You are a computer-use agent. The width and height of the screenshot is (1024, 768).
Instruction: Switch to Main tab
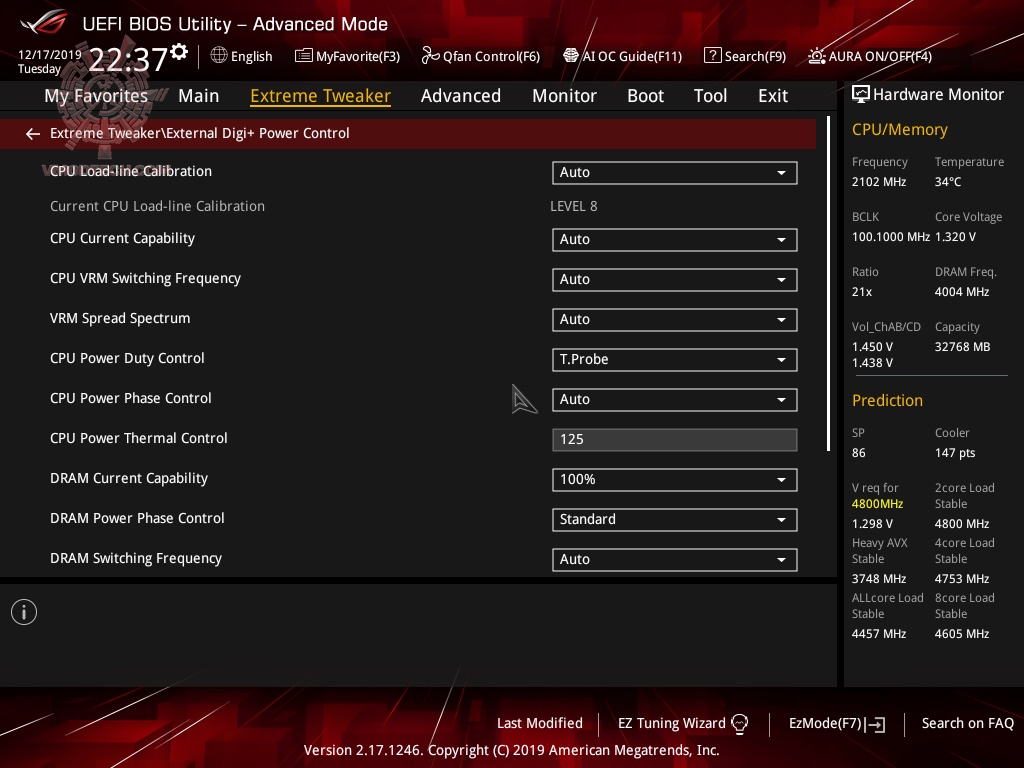(199, 96)
